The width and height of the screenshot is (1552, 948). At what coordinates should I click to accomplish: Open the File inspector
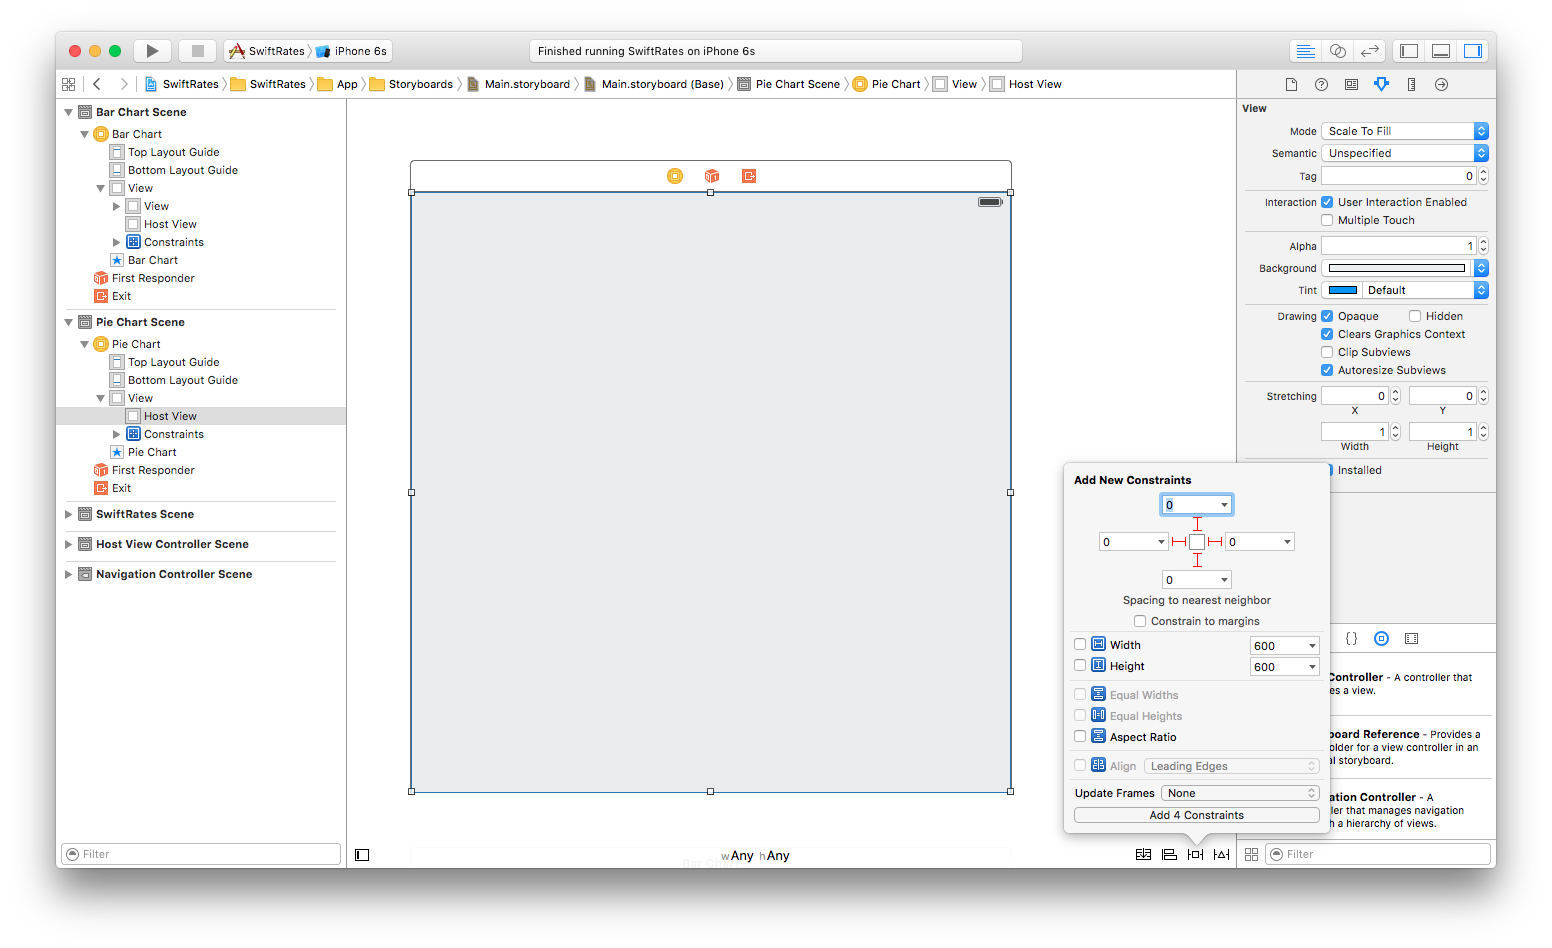coord(1291,84)
